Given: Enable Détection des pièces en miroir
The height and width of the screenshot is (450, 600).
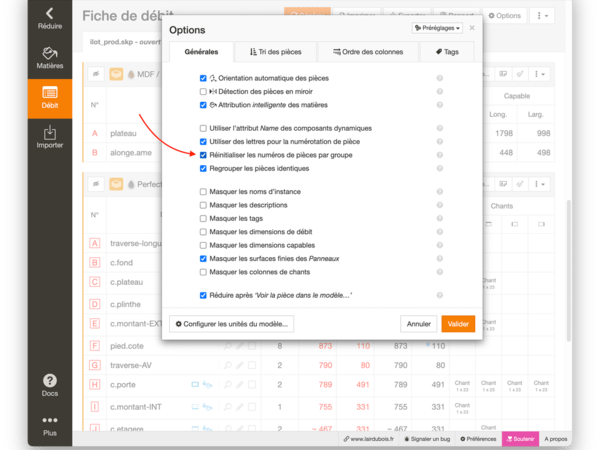Looking at the screenshot, I should [204, 91].
